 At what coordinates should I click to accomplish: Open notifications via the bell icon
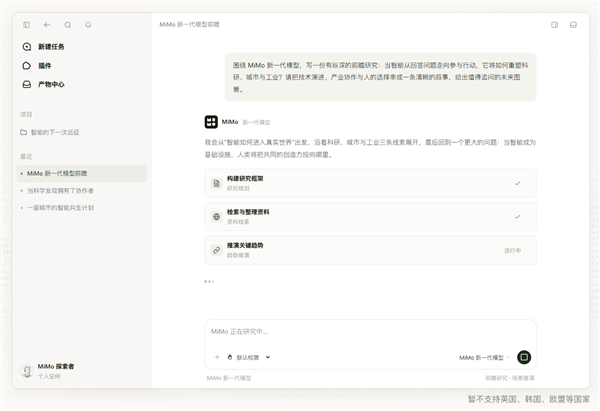pos(88,25)
